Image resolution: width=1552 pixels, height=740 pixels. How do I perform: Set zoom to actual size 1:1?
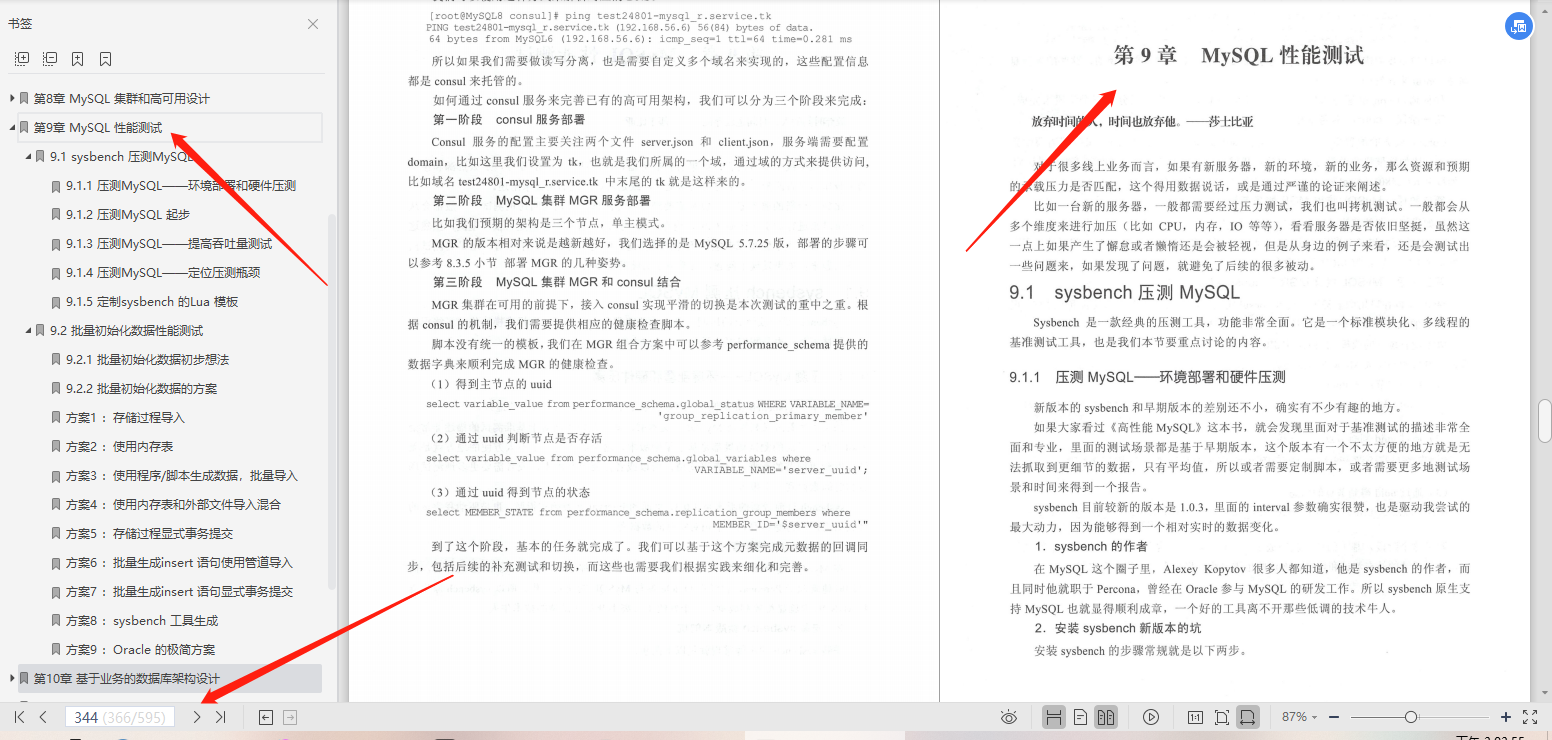(x=1195, y=717)
